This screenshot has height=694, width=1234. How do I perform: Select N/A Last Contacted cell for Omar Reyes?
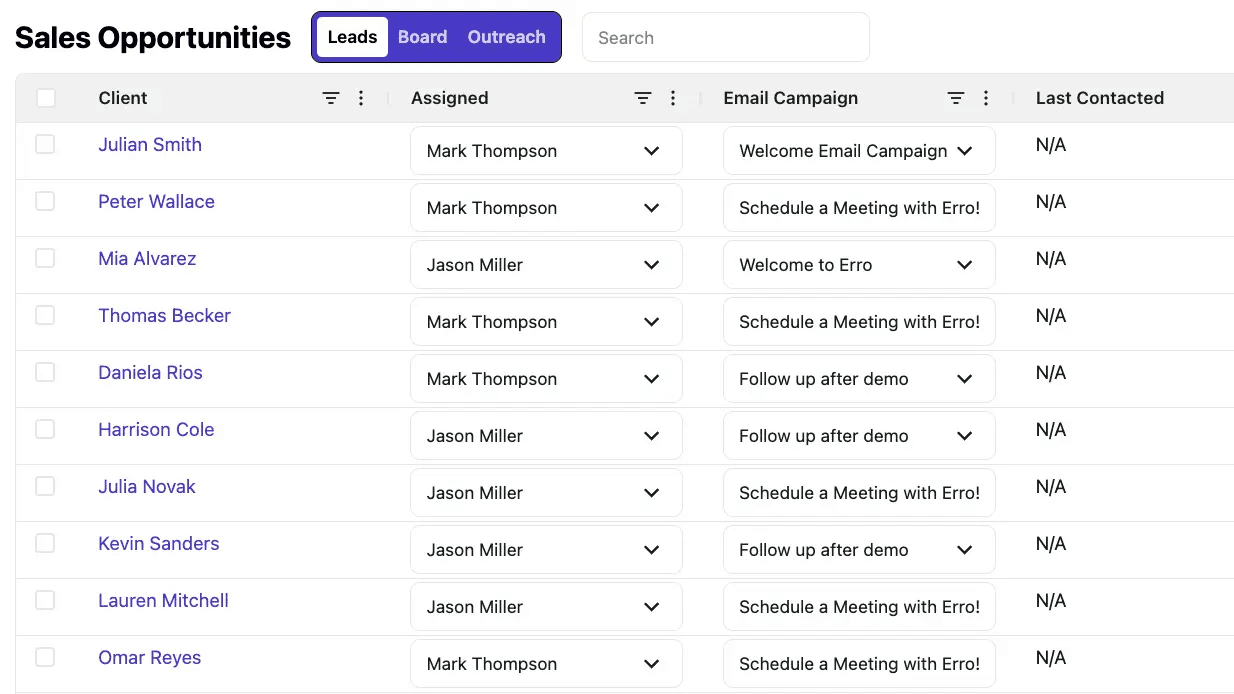[x=1051, y=658]
